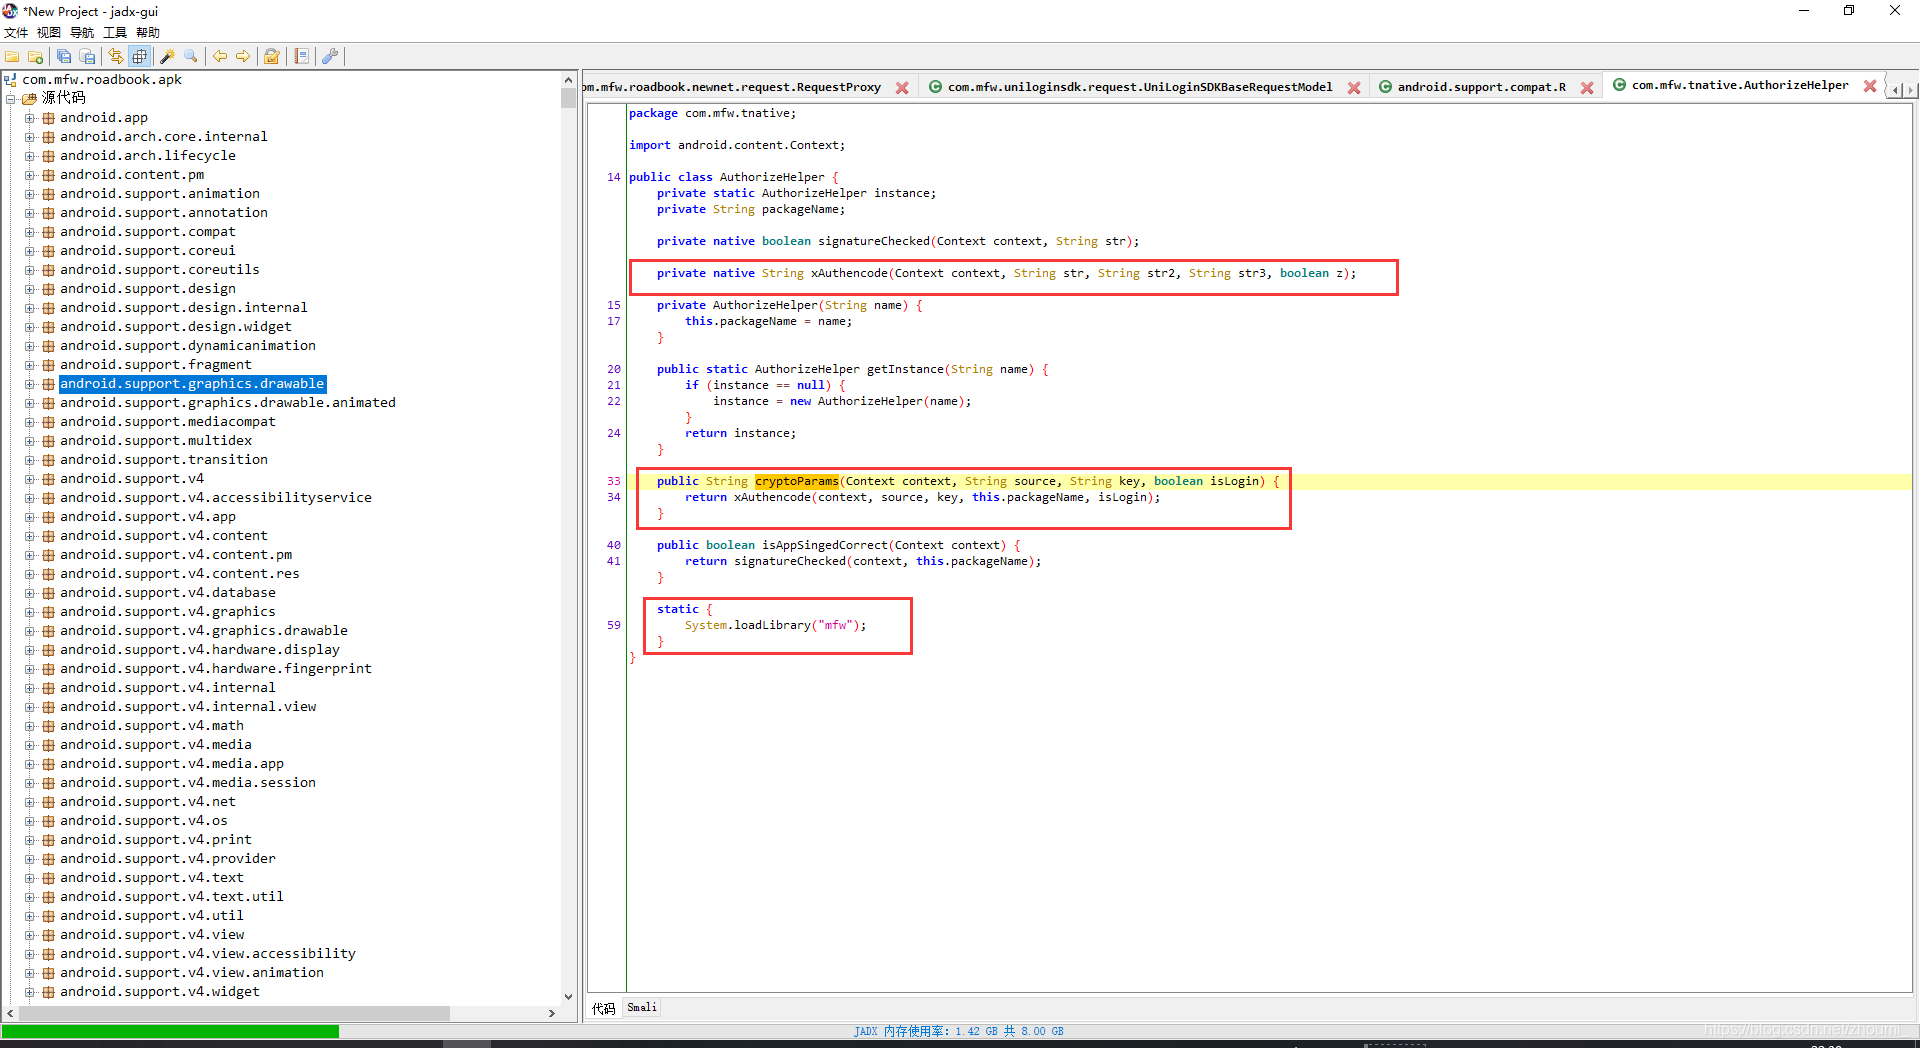Click the sync with editor arrows icon
1920x1048 pixels.
(116, 57)
